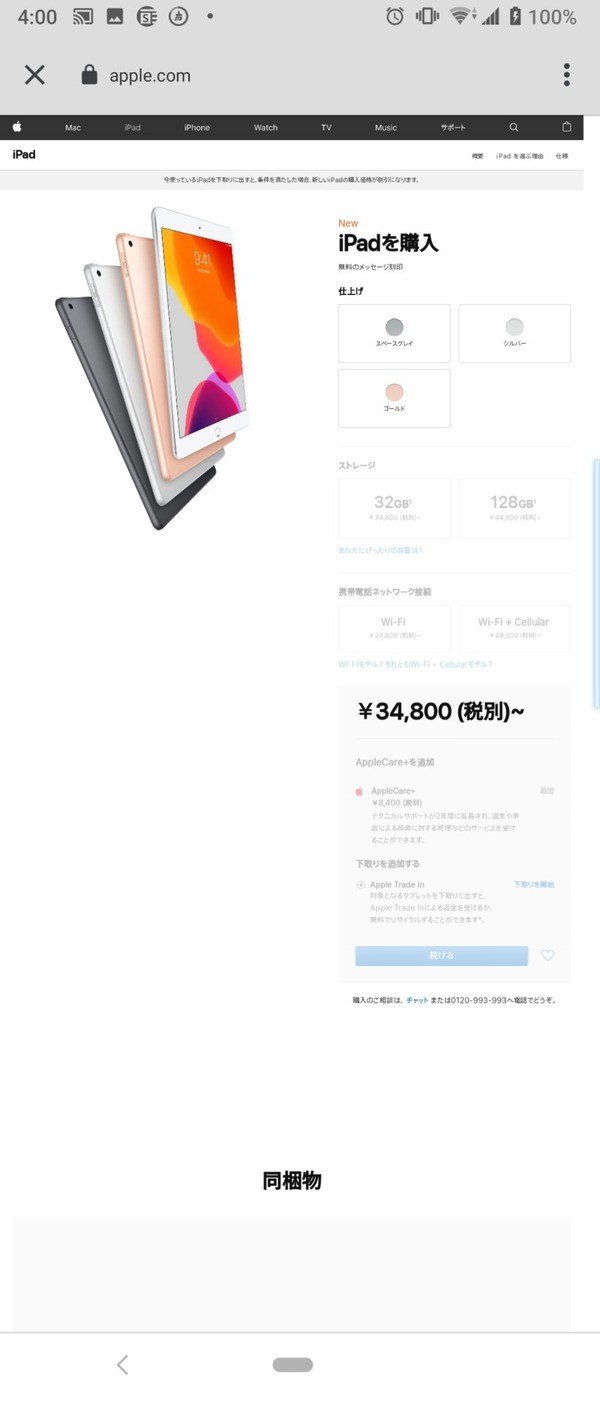
Task: Open Mac in the navigation bar
Action: [x=73, y=128]
